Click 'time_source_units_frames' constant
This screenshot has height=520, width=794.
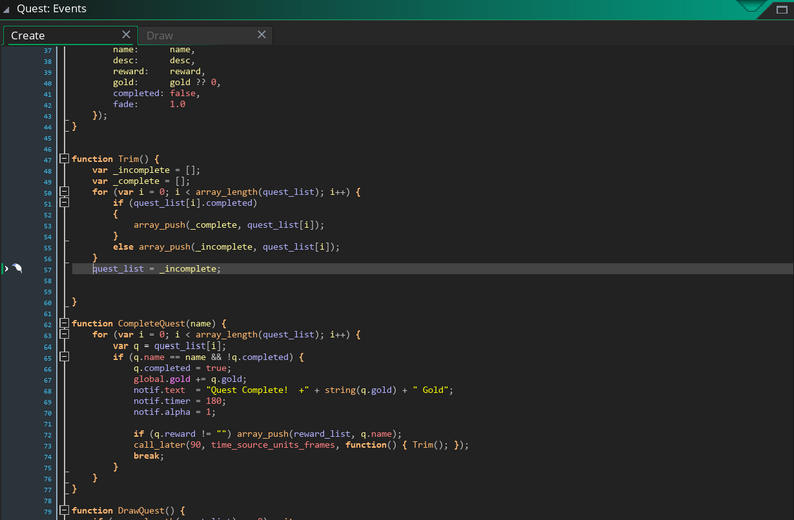(x=273, y=445)
